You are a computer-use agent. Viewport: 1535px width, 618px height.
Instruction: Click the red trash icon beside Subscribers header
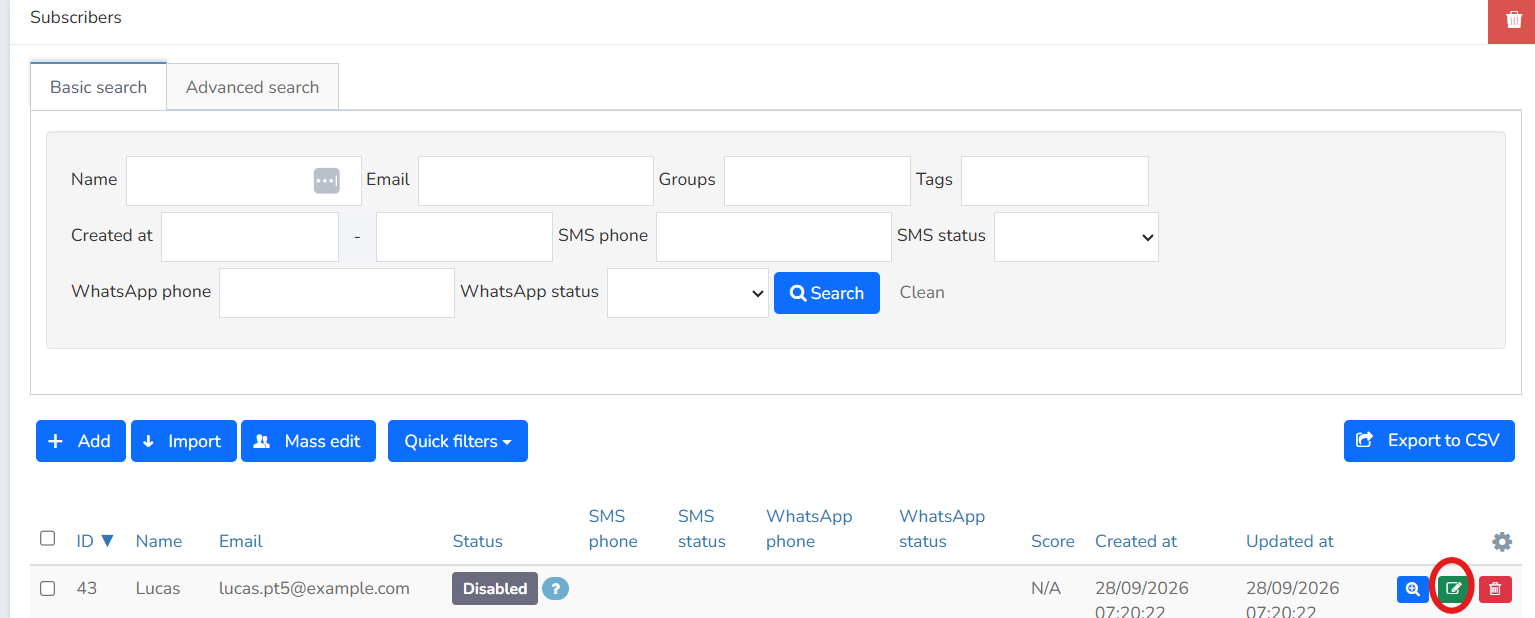point(1512,20)
